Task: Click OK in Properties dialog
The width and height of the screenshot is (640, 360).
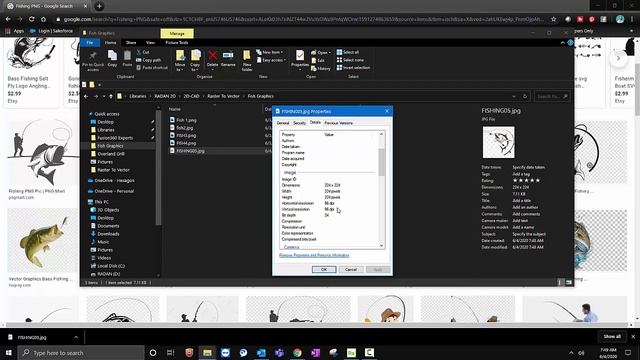Action: [324, 269]
